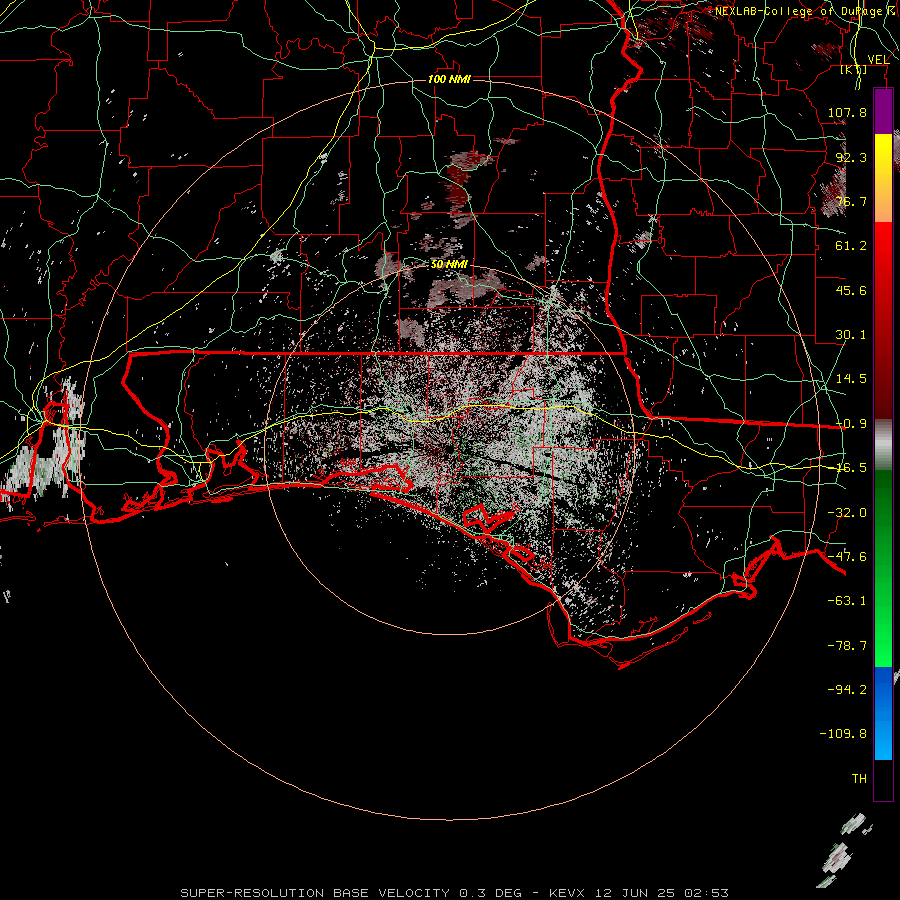Click the 30.1 velocity scale value
Image resolution: width=900 pixels, height=900 pixels.
pos(851,335)
